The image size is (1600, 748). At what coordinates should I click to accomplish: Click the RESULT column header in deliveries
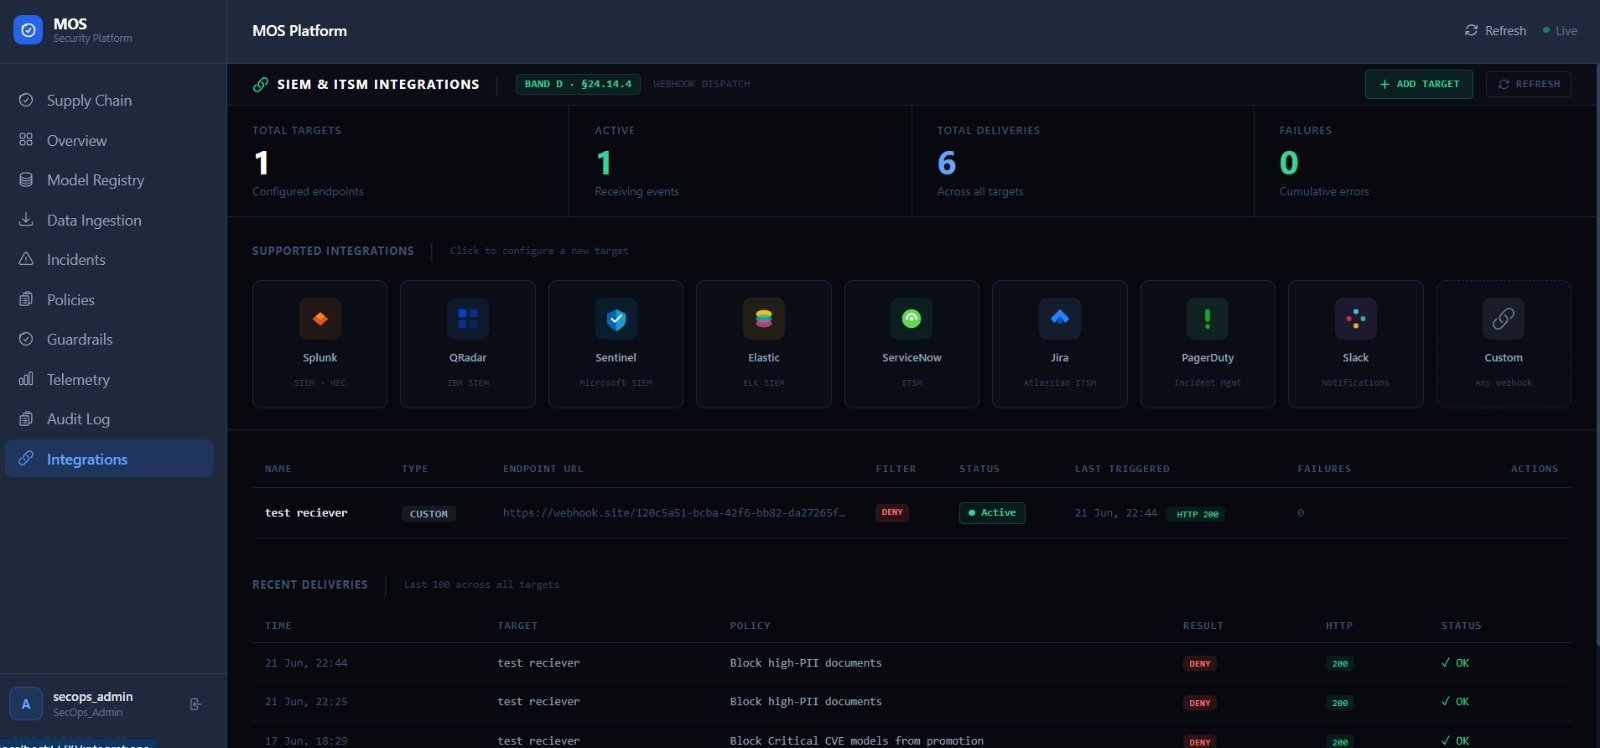[1203, 626]
